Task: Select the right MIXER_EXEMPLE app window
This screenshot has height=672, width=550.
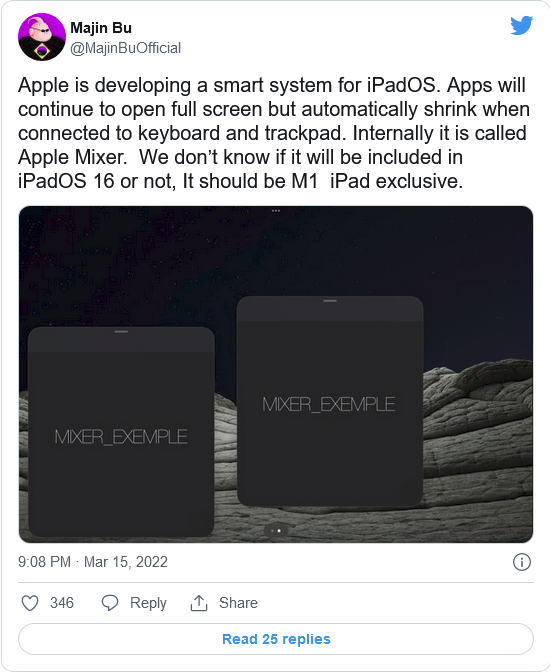Action: [330, 401]
